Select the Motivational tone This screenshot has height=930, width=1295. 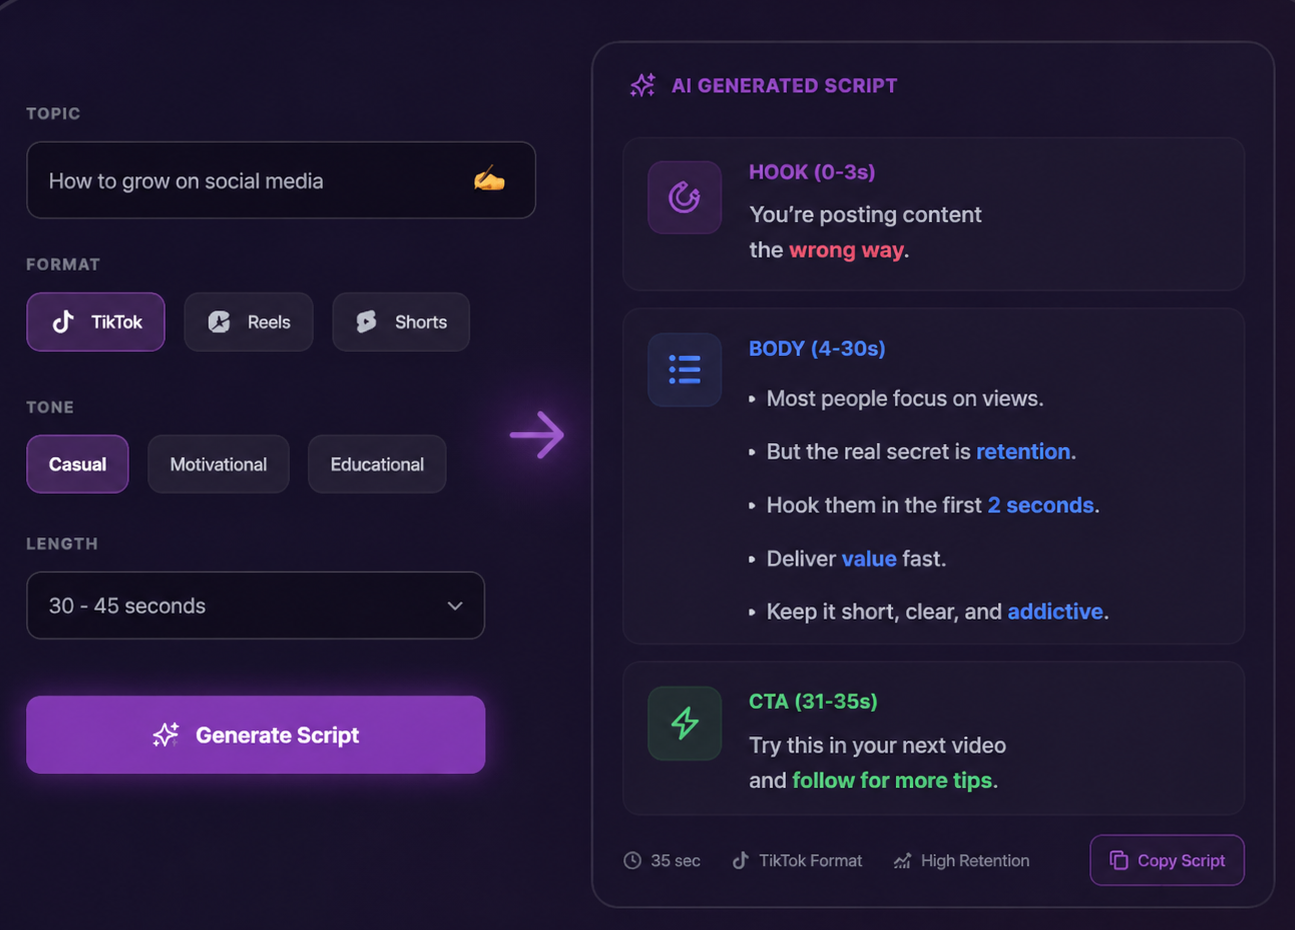[218, 464]
